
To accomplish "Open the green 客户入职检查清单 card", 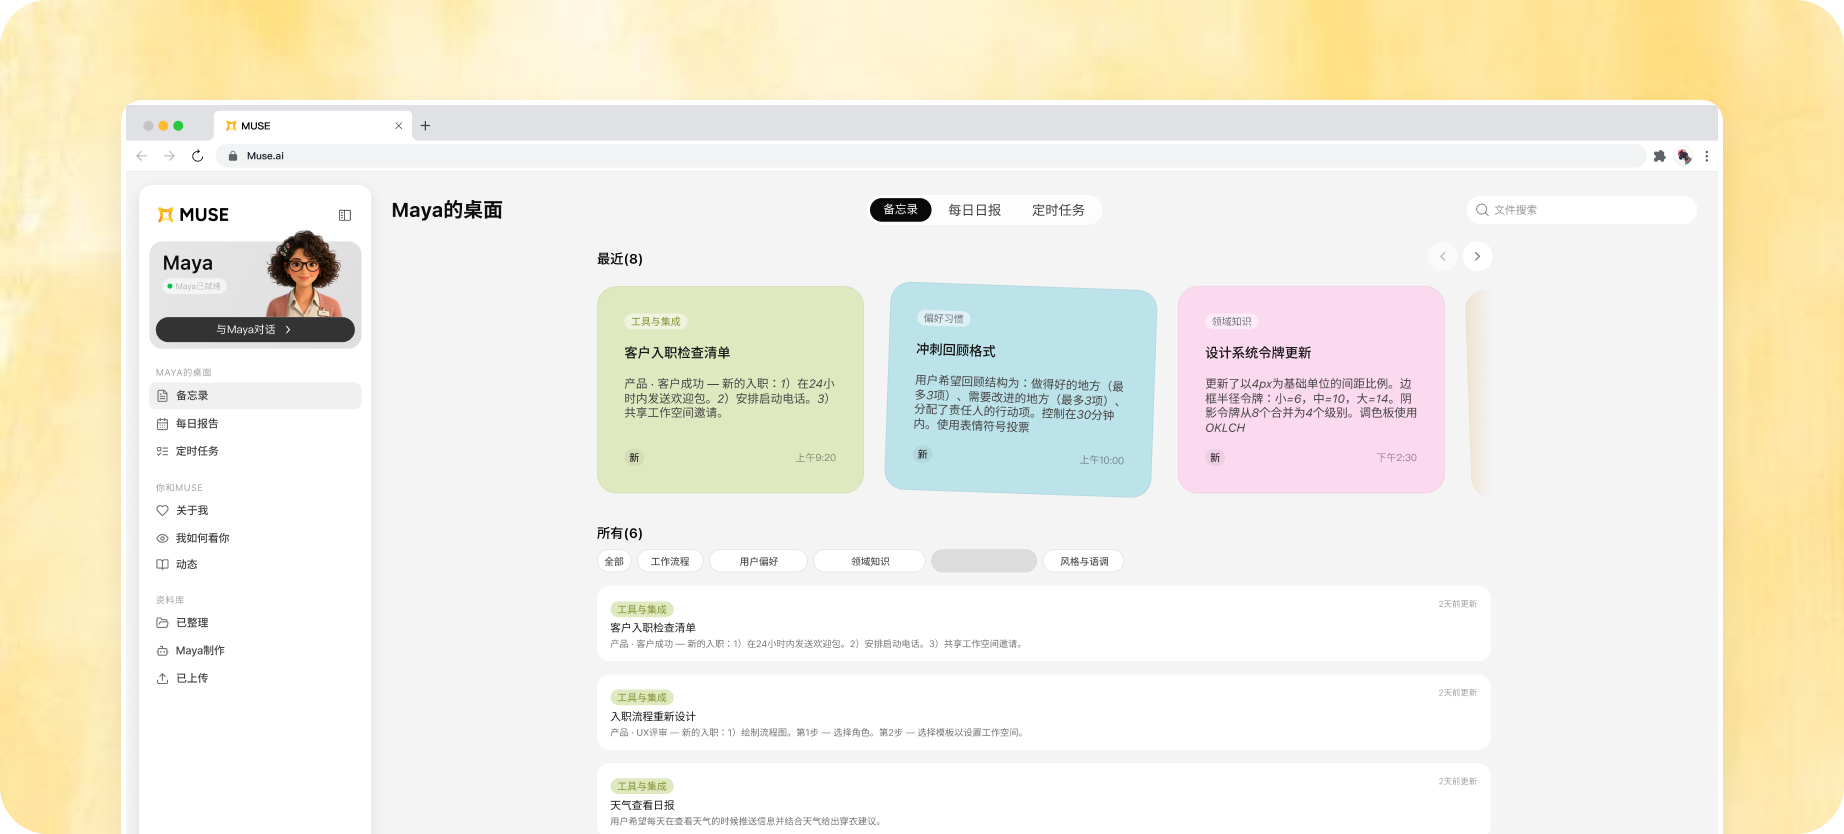I will [x=730, y=390].
